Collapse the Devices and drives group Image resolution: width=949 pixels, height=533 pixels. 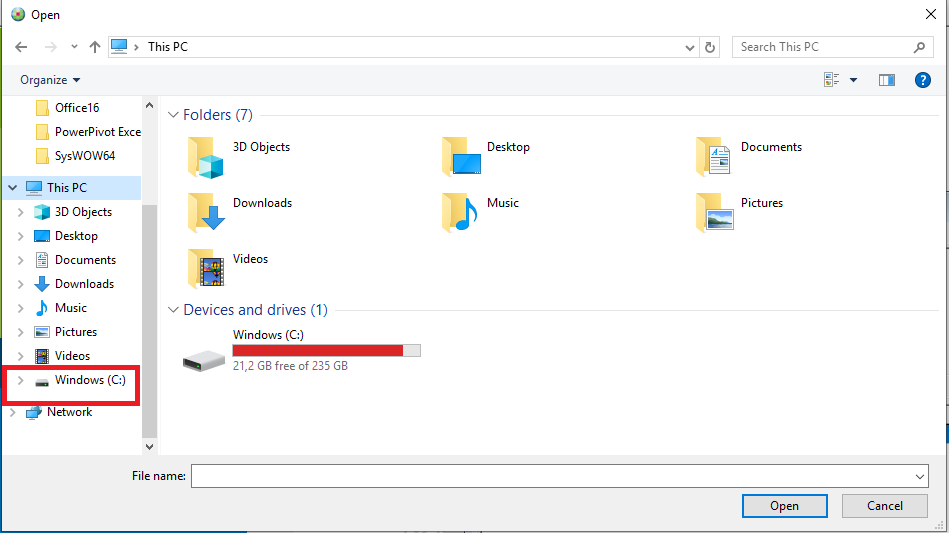(173, 310)
